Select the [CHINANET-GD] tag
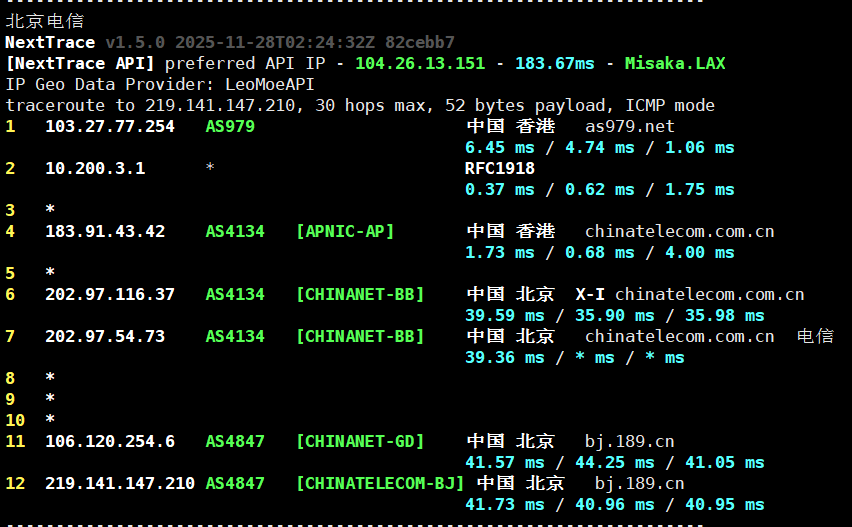Screen dimensions: 852x527 360,441
